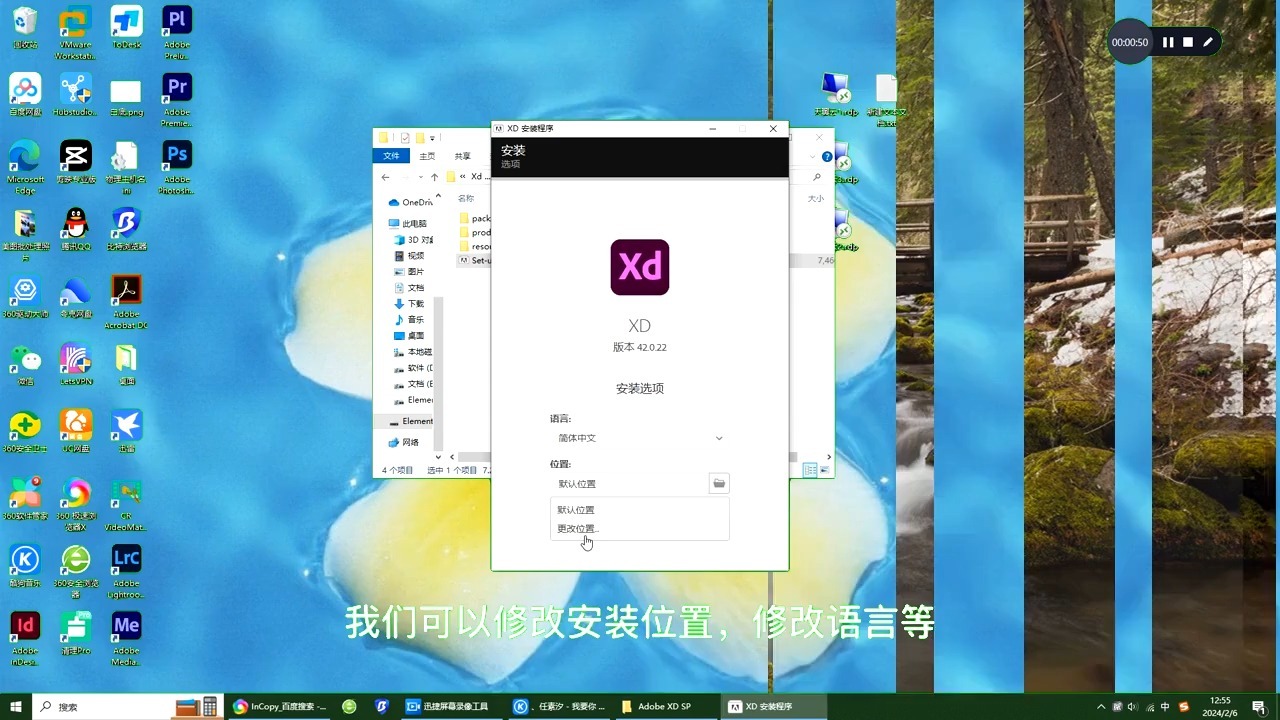Click the location field showing 默认位置
The height and width of the screenshot is (720, 1280).
(x=629, y=484)
